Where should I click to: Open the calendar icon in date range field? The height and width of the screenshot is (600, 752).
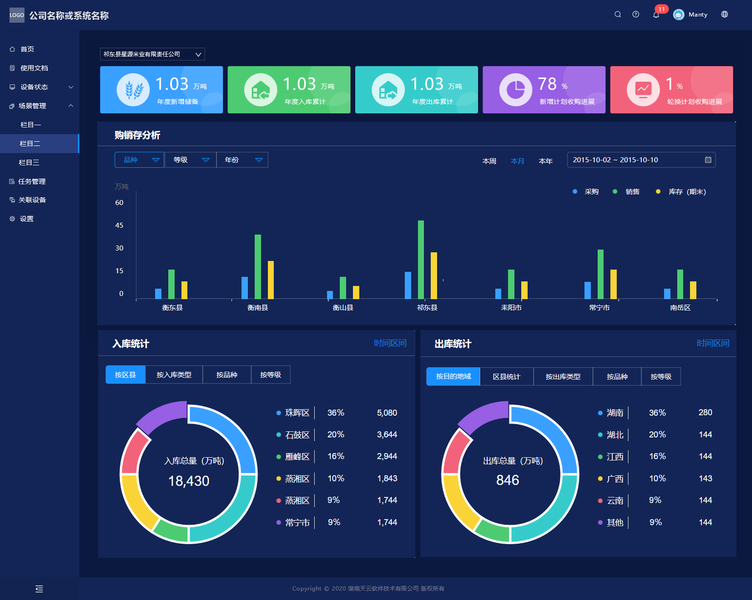[708, 160]
